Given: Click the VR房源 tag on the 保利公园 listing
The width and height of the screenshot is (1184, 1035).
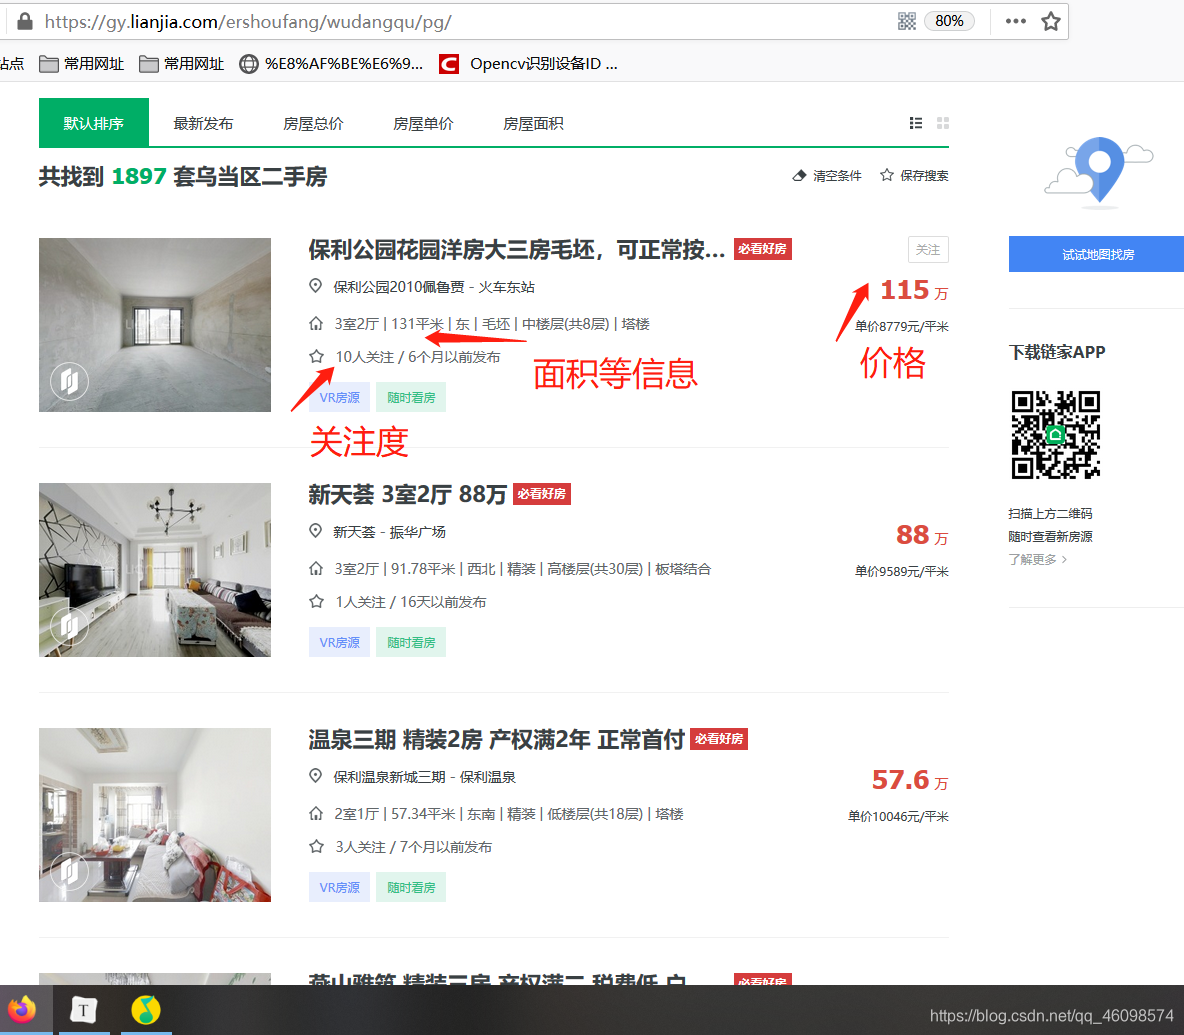Looking at the screenshot, I should (339, 398).
